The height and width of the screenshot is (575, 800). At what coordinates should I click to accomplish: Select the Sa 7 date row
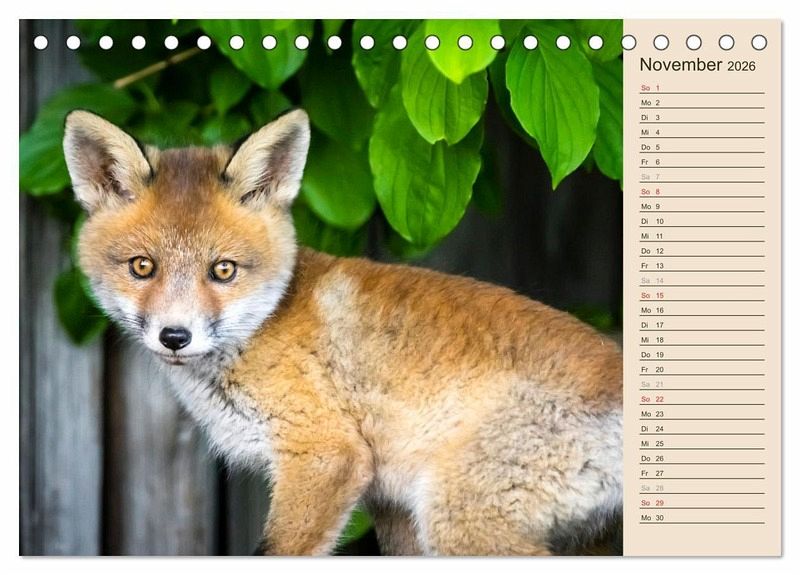click(x=701, y=177)
